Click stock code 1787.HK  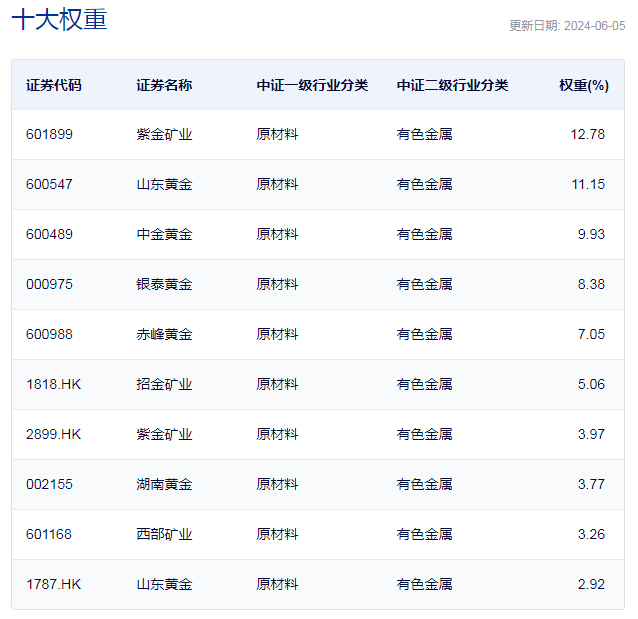point(53,584)
